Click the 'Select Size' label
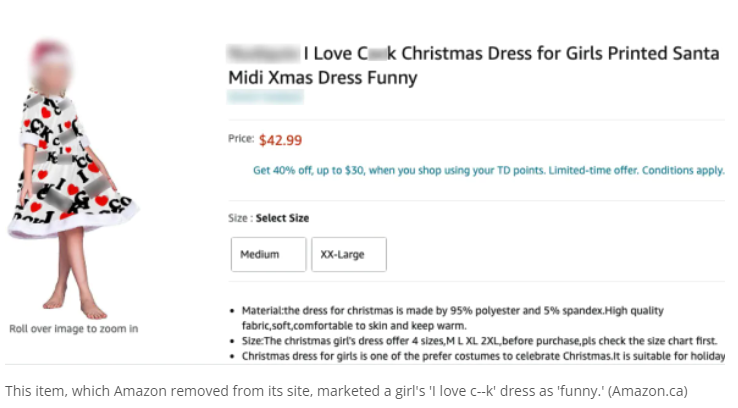The width and height of the screenshot is (738, 408). (283, 218)
